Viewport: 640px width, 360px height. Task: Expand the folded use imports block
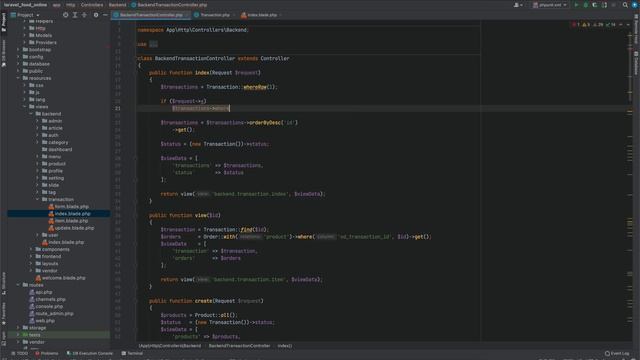[153, 44]
